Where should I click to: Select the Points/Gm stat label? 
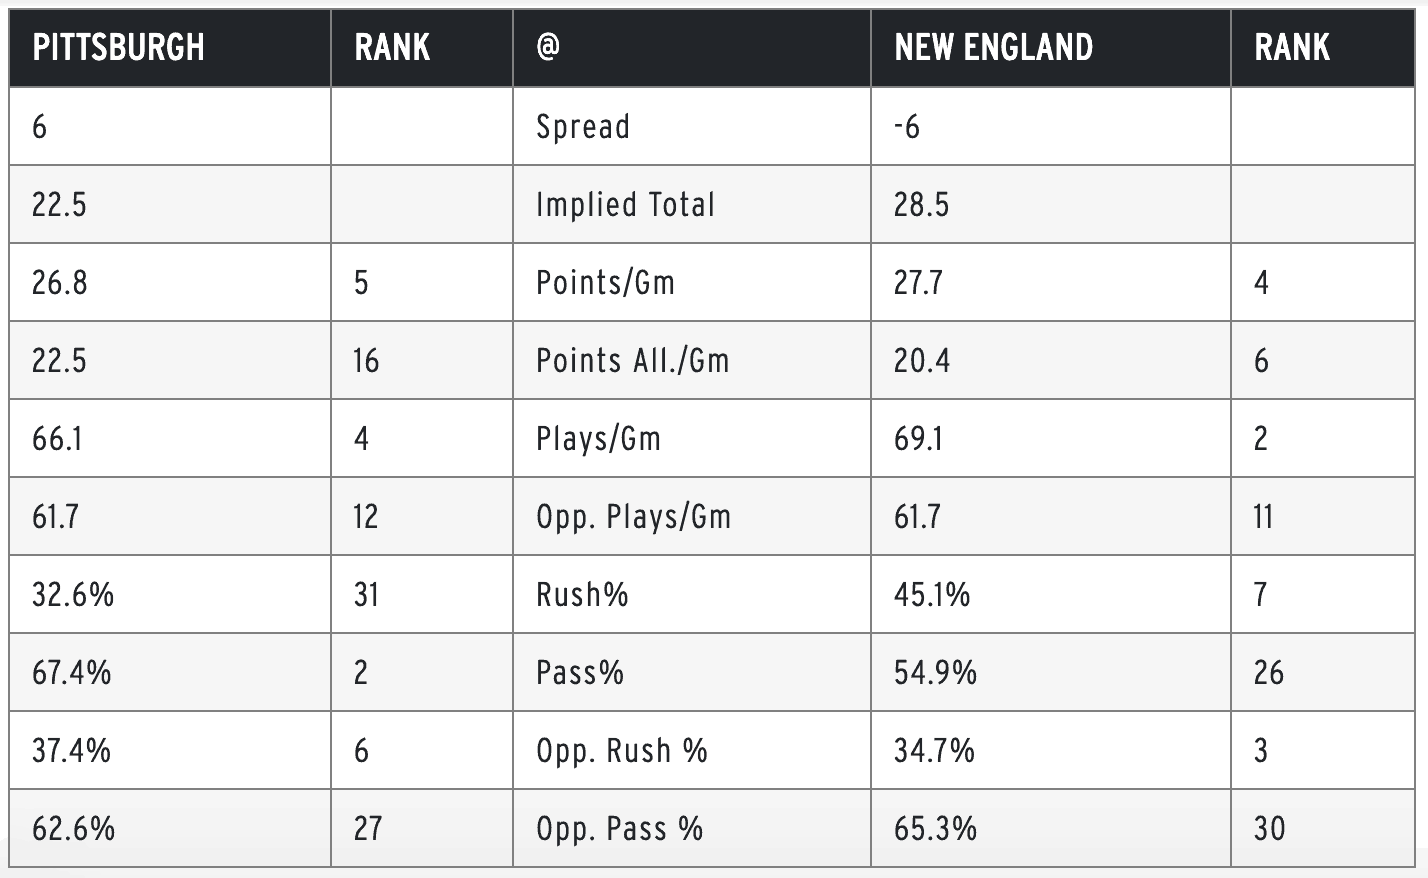tap(605, 283)
